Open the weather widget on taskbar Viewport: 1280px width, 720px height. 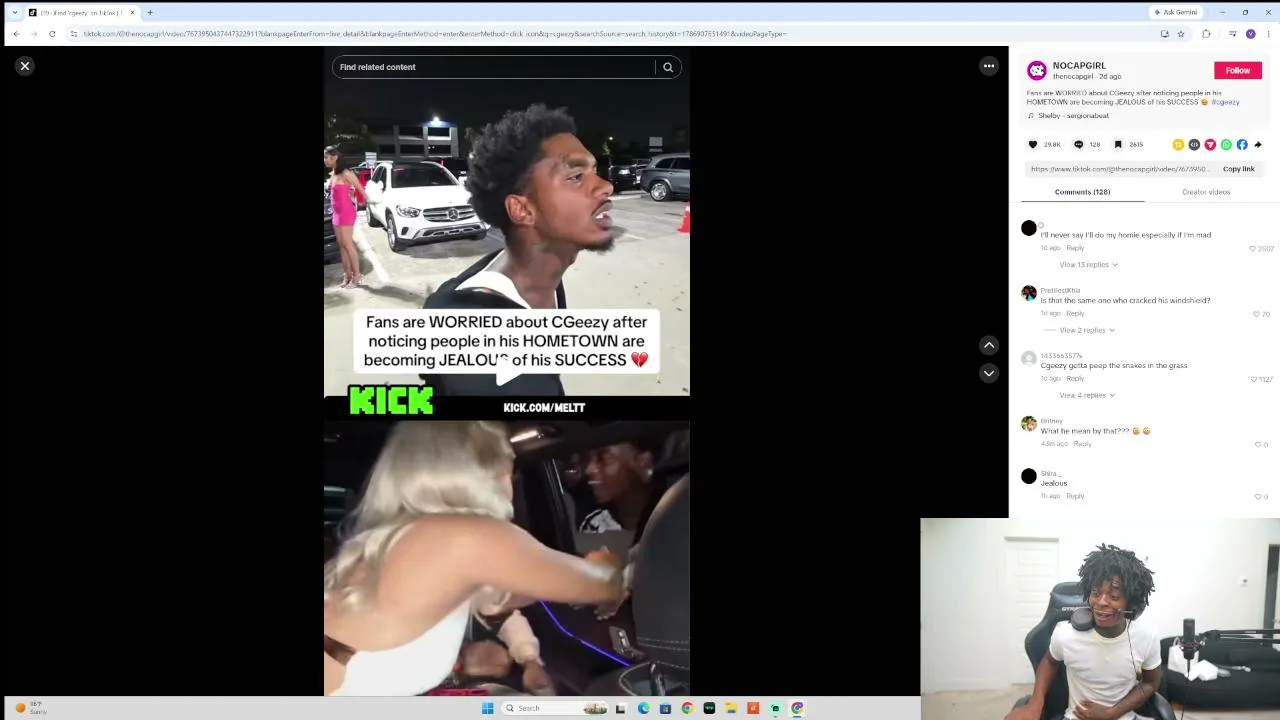coord(30,708)
